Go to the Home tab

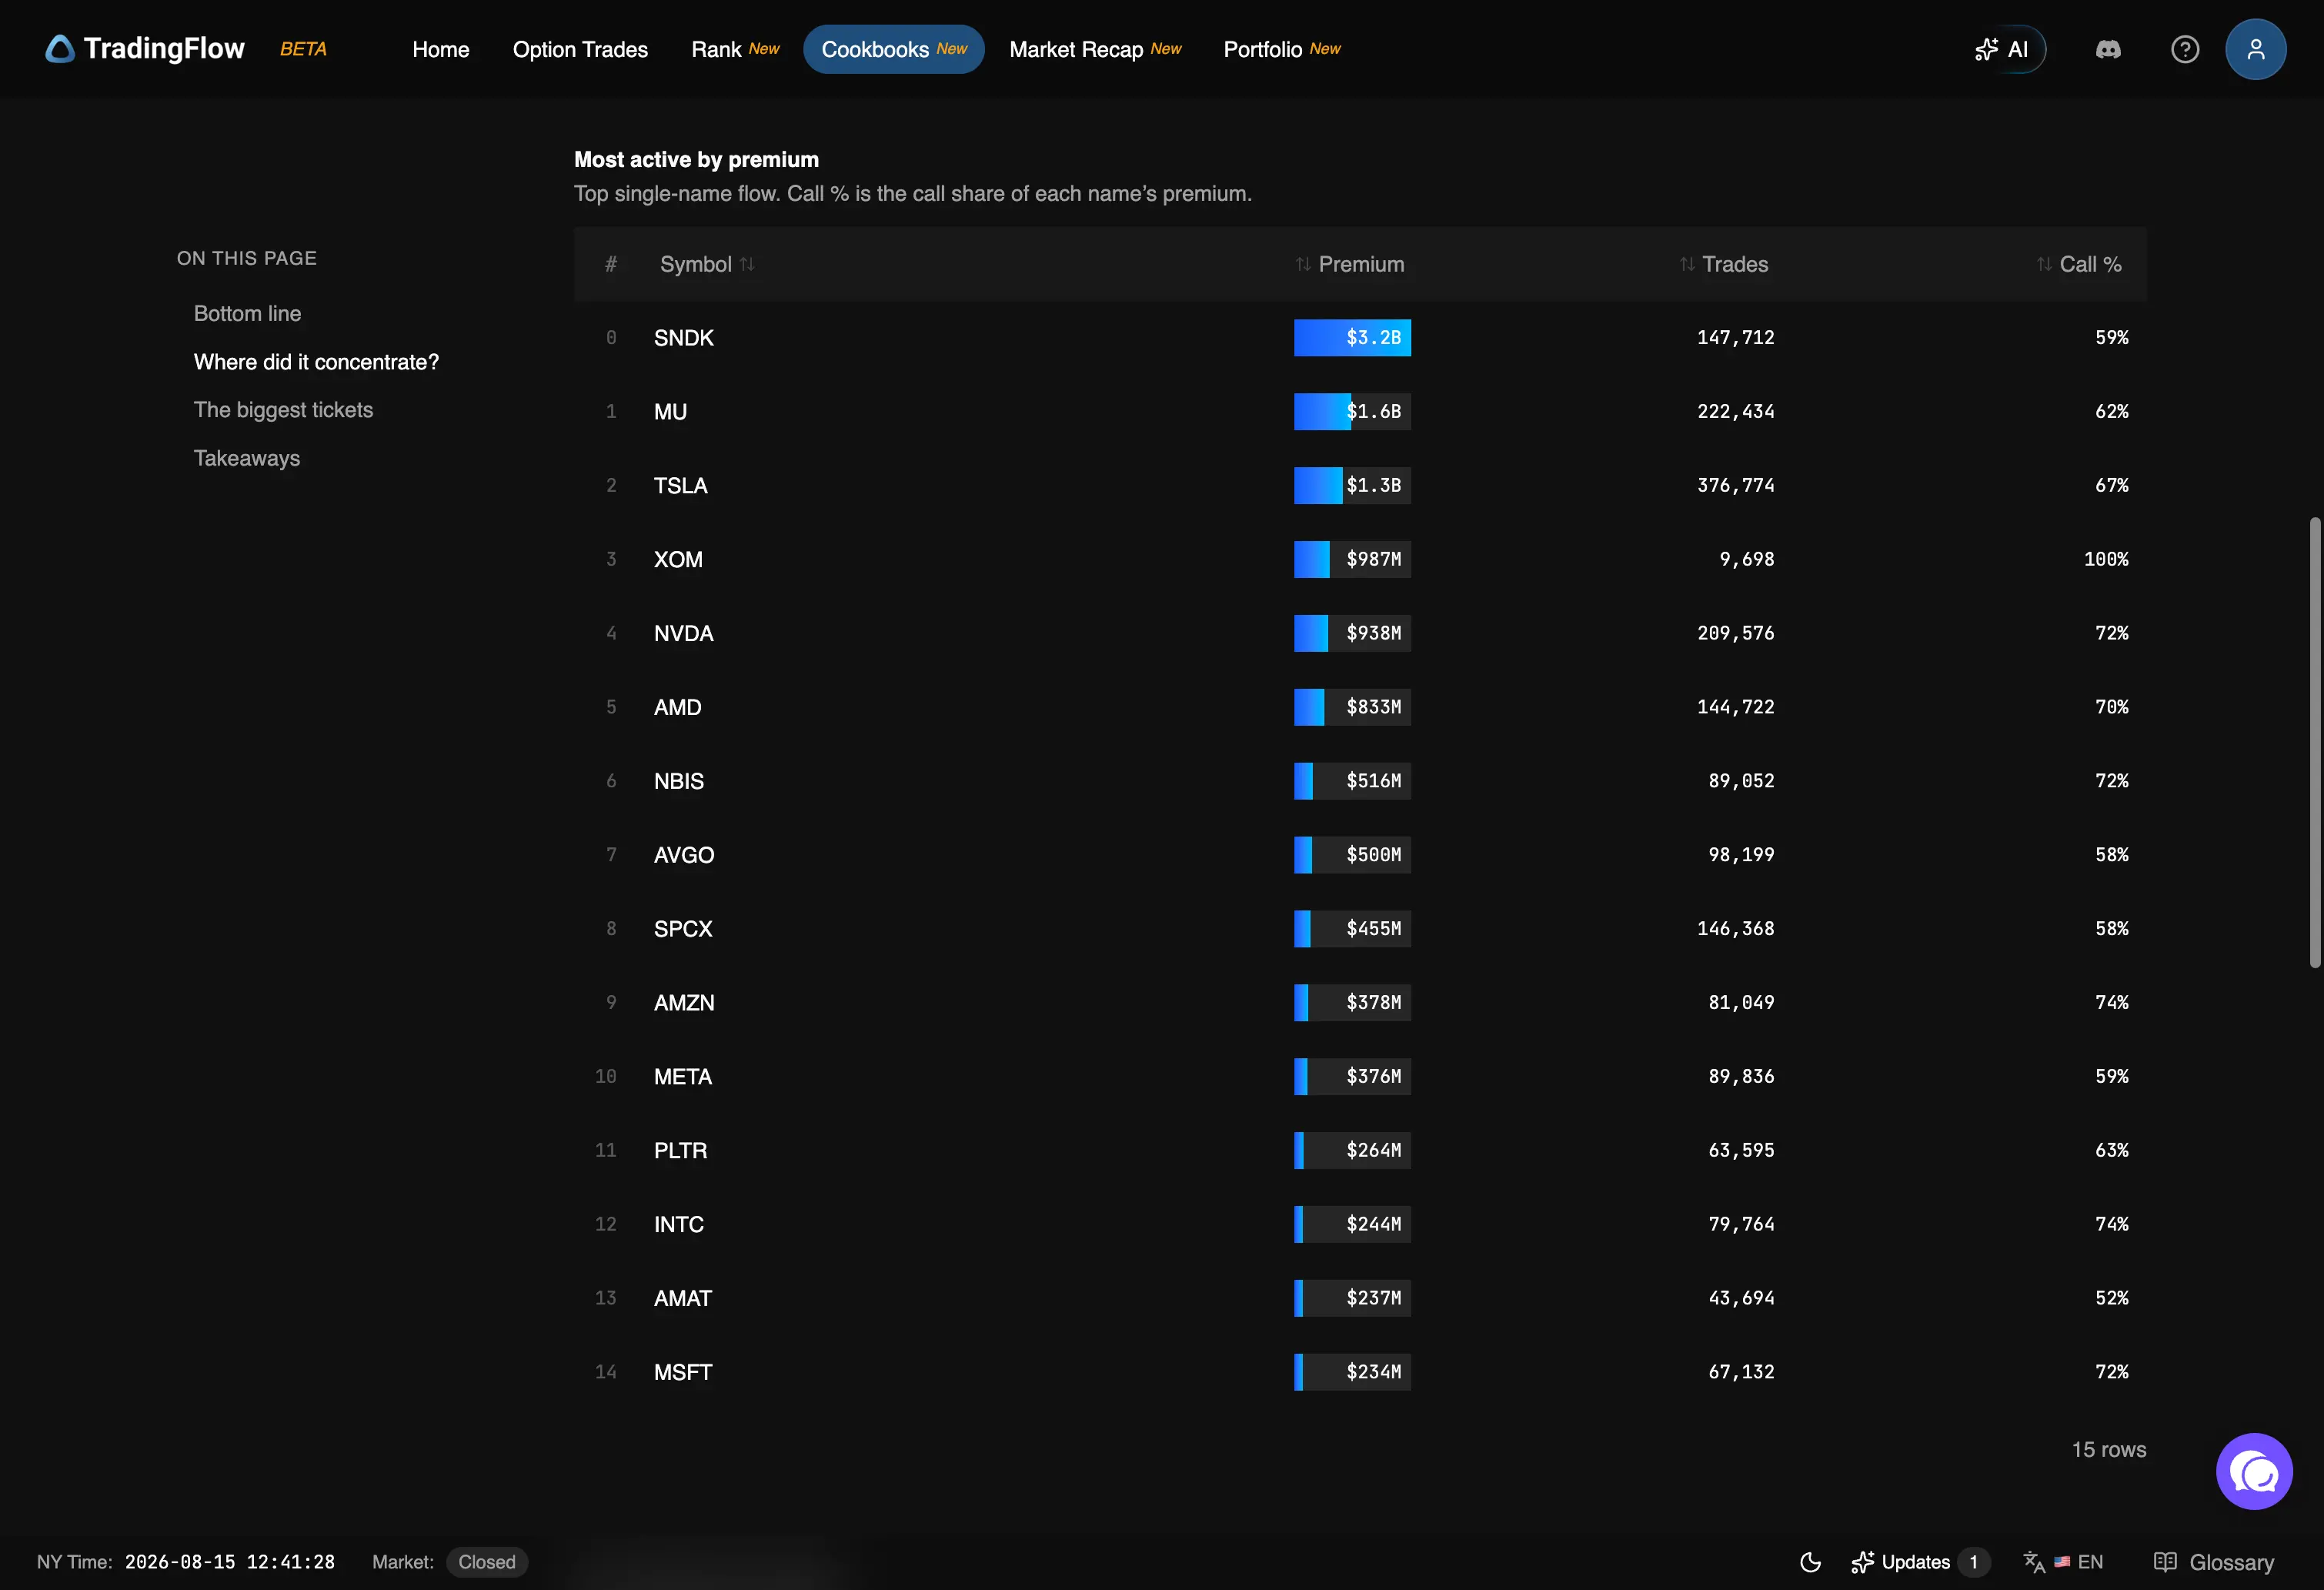(x=441, y=49)
